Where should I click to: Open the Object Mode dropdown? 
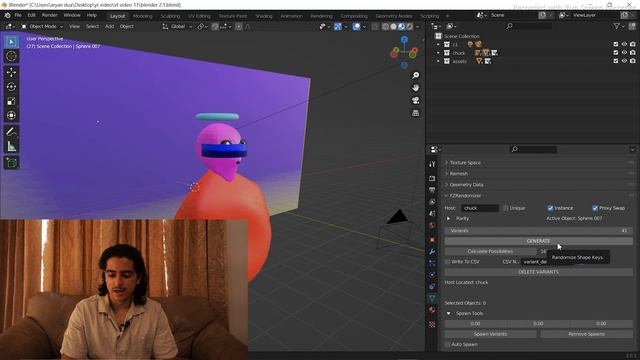(x=42, y=27)
